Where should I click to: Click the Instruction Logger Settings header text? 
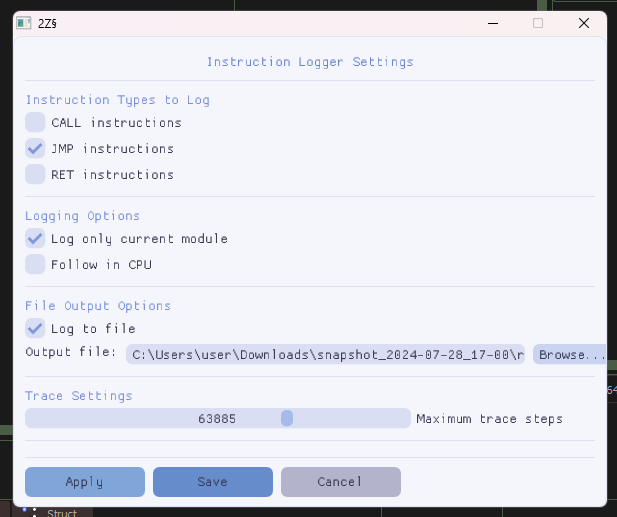[309, 62]
